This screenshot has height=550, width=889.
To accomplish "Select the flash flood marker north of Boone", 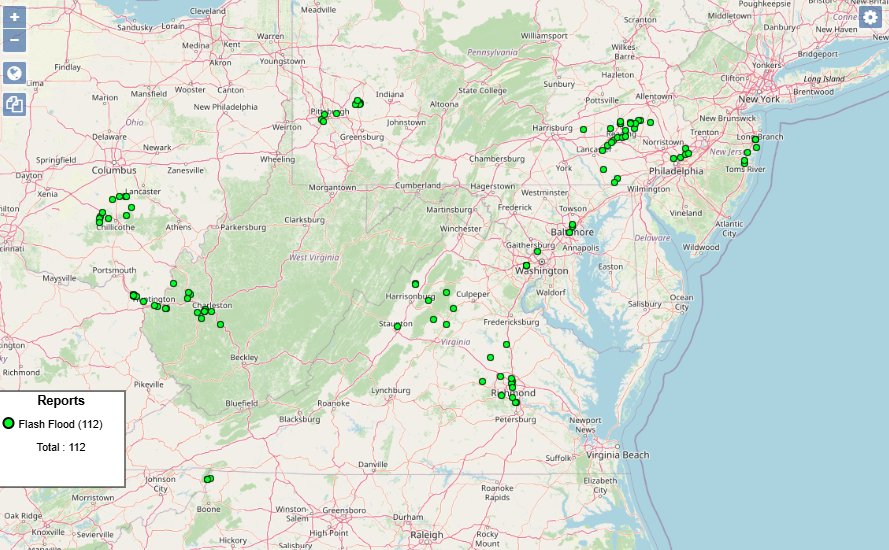I will pos(208,479).
